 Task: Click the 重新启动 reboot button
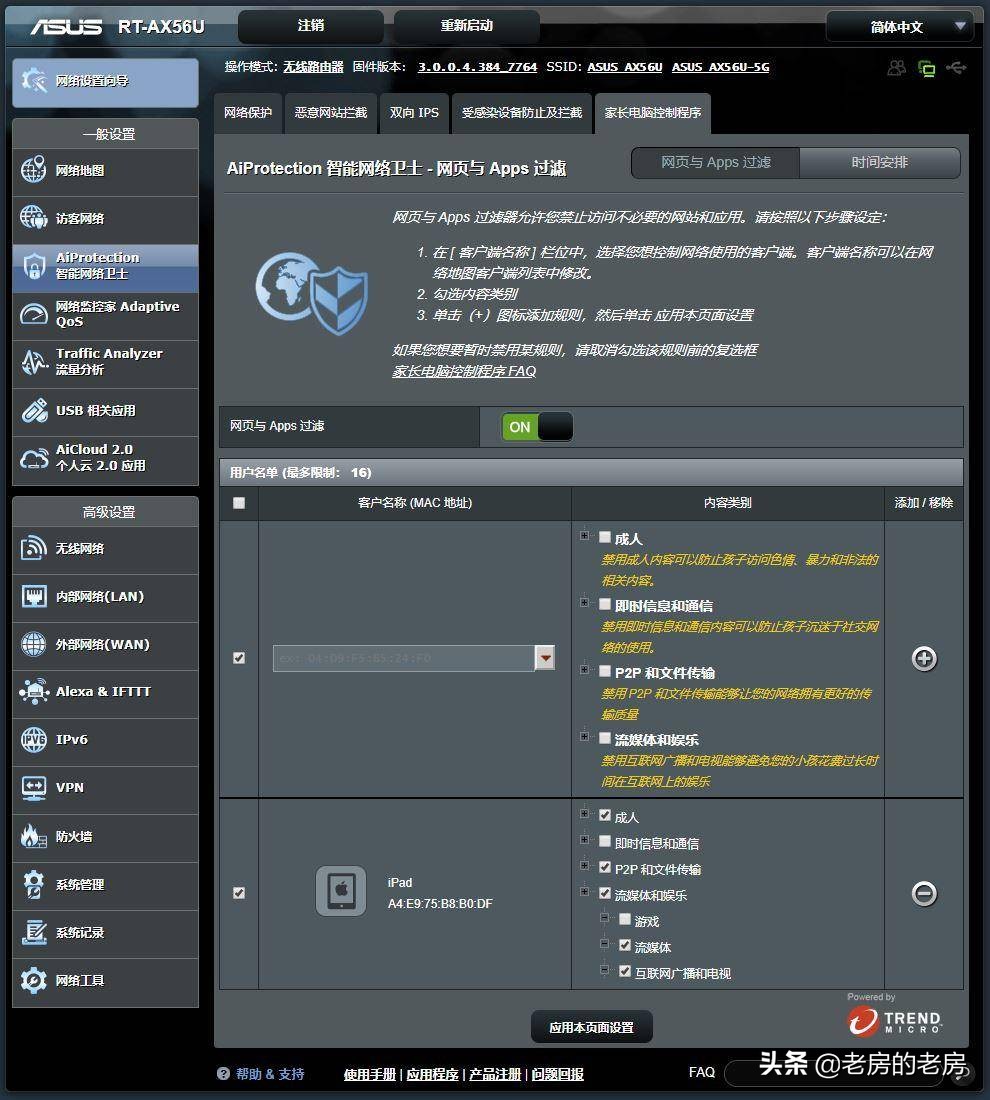click(x=467, y=26)
